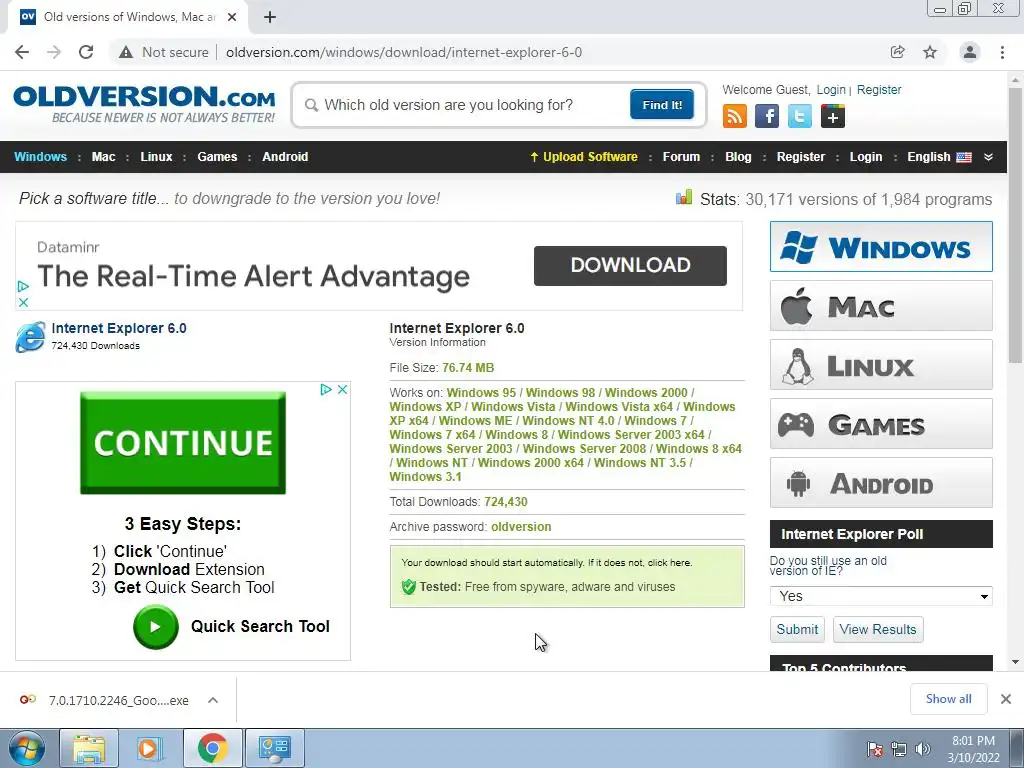Image resolution: width=1024 pixels, height=768 pixels.
Task: Click the volume speaker tray icon
Action: click(923, 749)
